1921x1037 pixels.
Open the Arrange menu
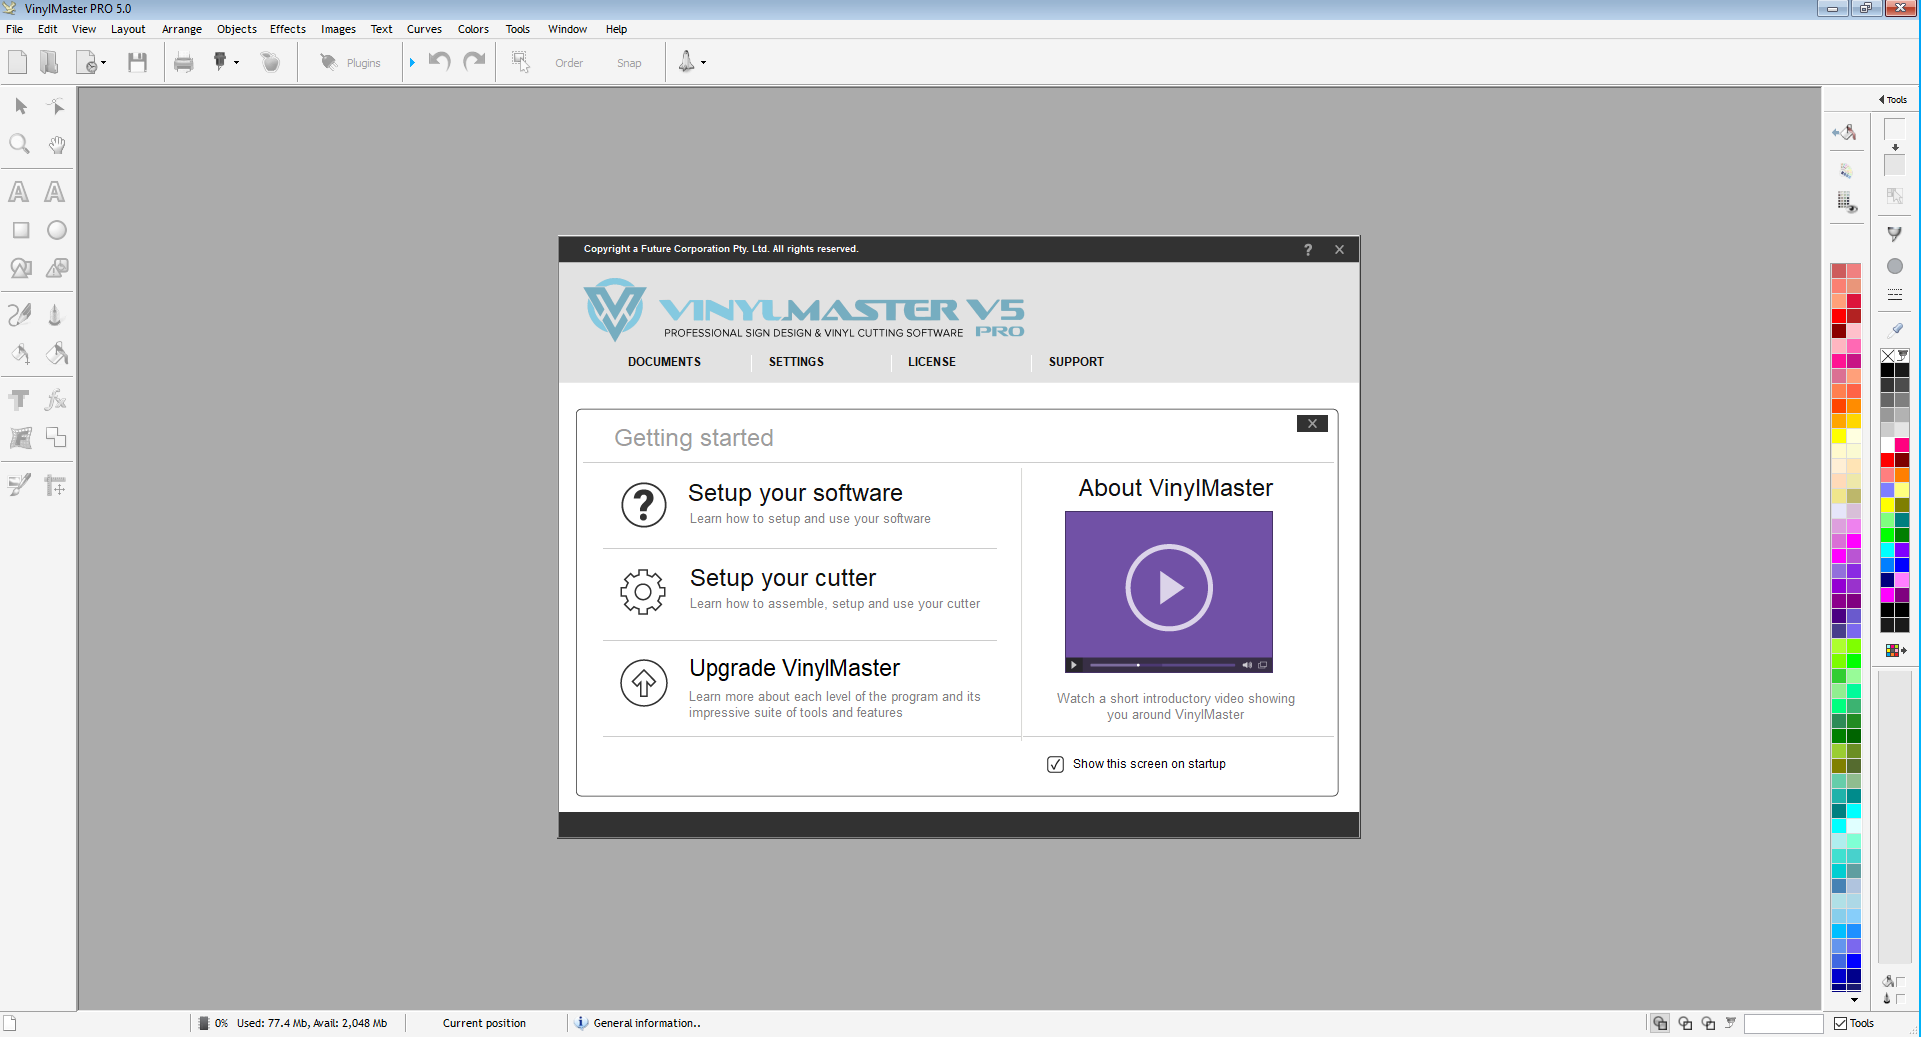pos(182,29)
